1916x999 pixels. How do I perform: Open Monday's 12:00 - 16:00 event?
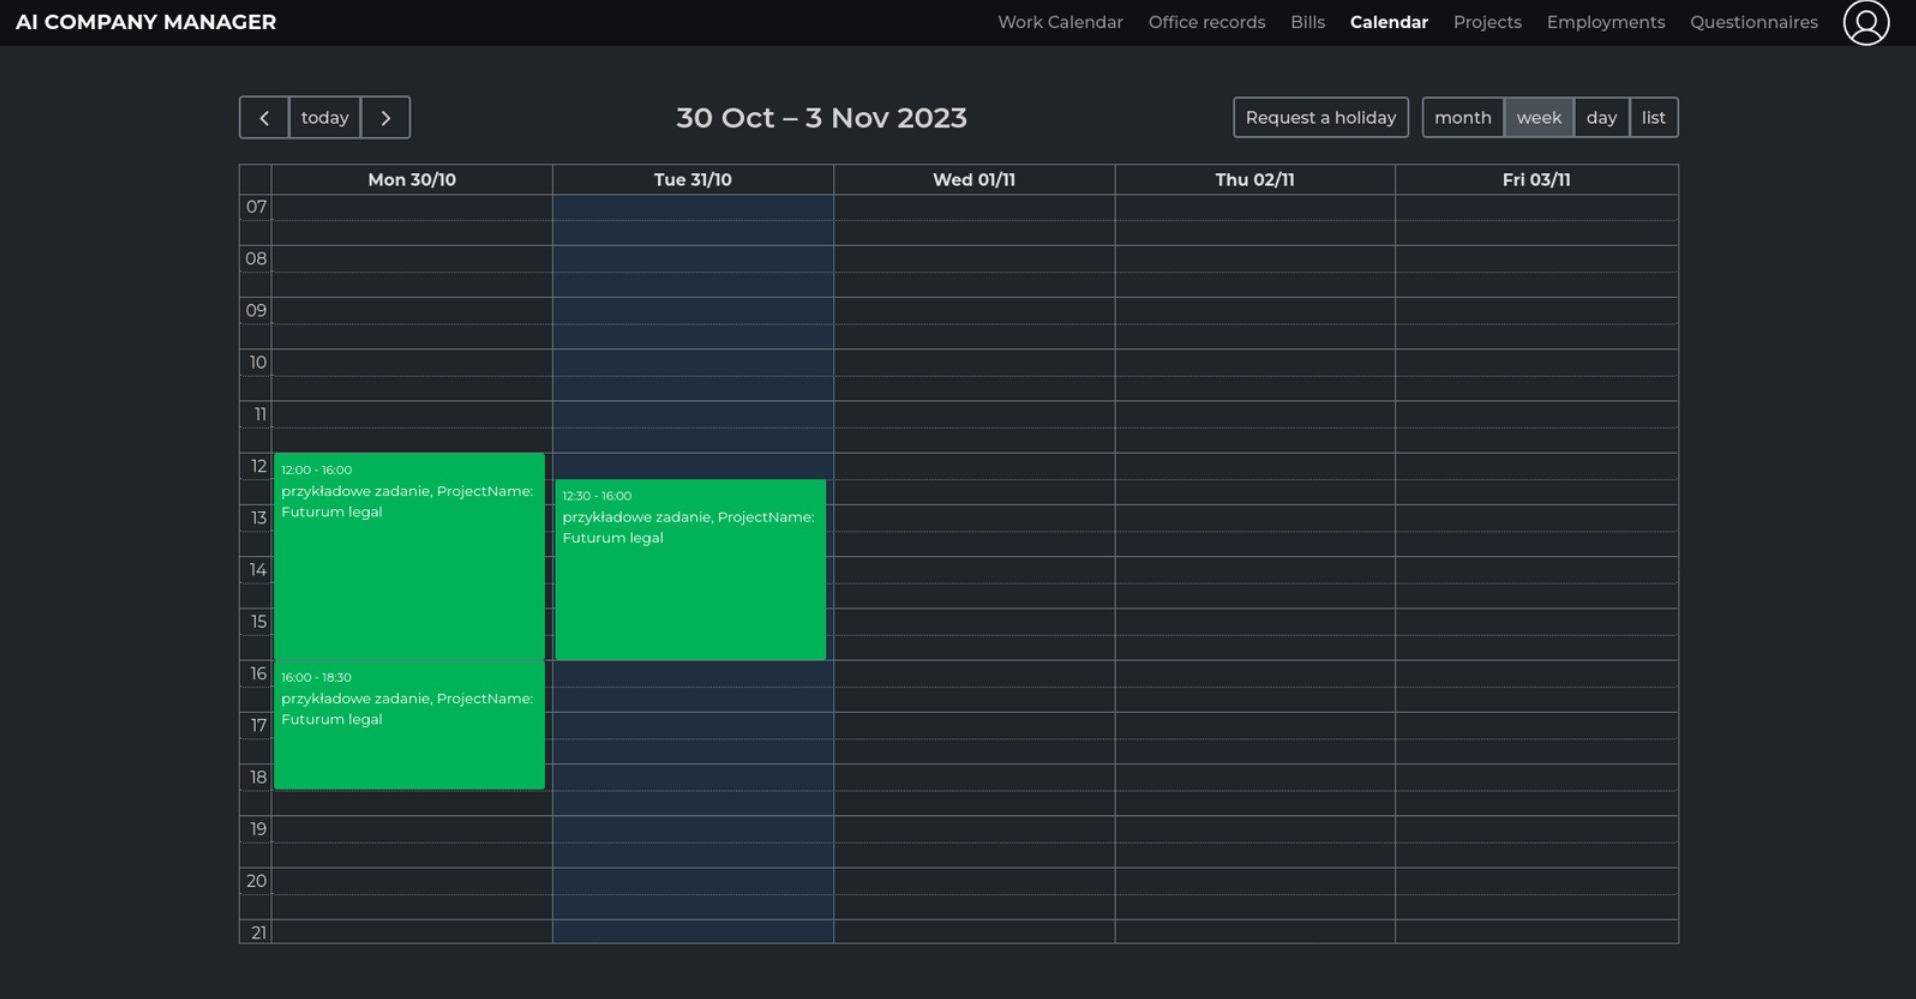[409, 556]
